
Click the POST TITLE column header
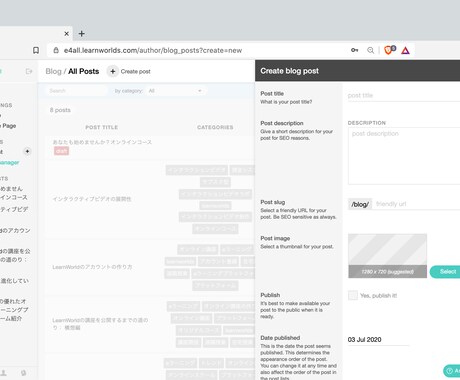[x=101, y=127]
